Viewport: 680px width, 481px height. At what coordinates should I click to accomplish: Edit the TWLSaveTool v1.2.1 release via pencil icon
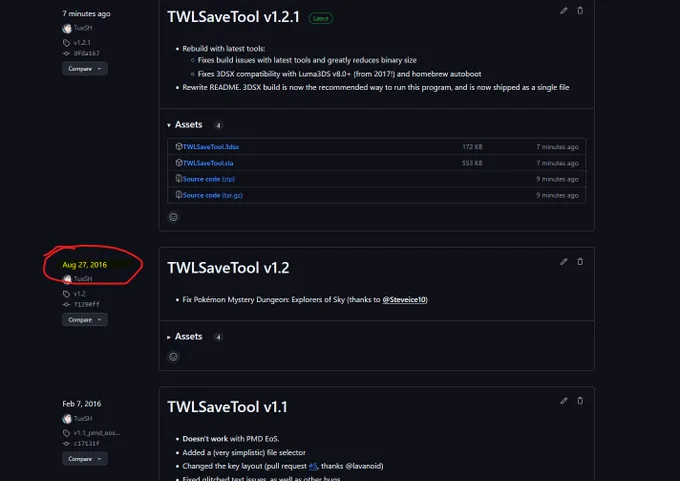(563, 11)
